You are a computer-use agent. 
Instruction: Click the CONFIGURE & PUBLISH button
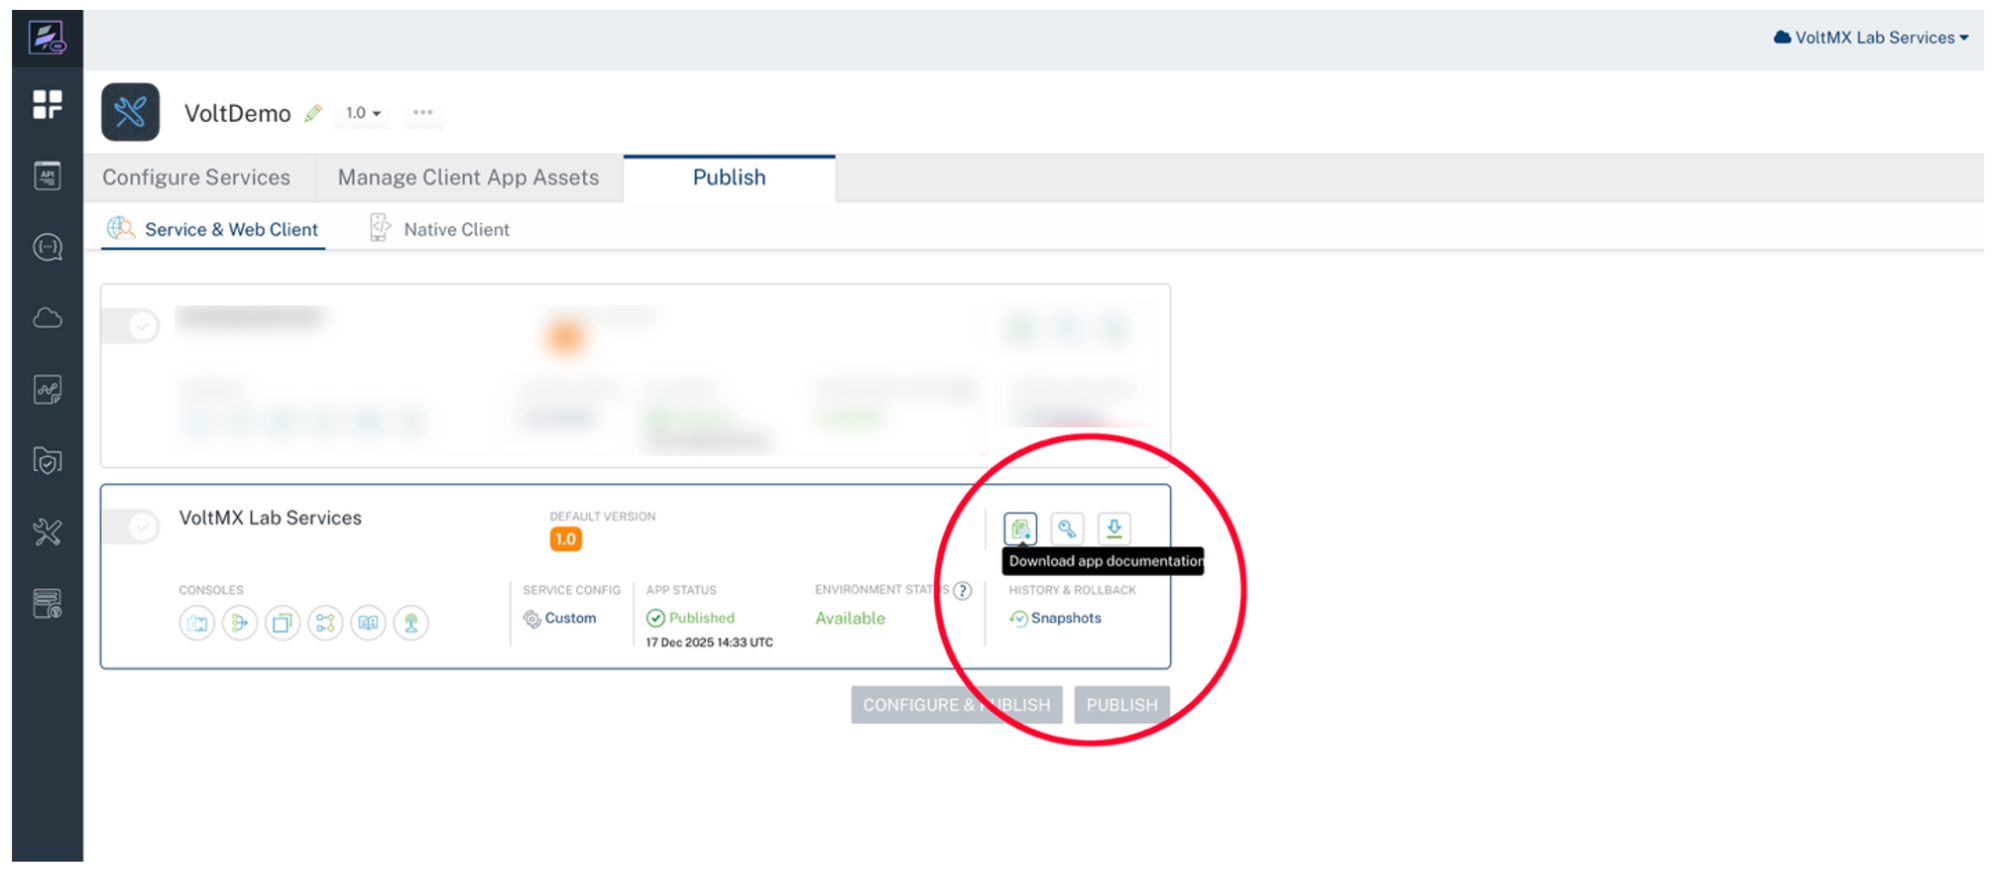pos(956,705)
